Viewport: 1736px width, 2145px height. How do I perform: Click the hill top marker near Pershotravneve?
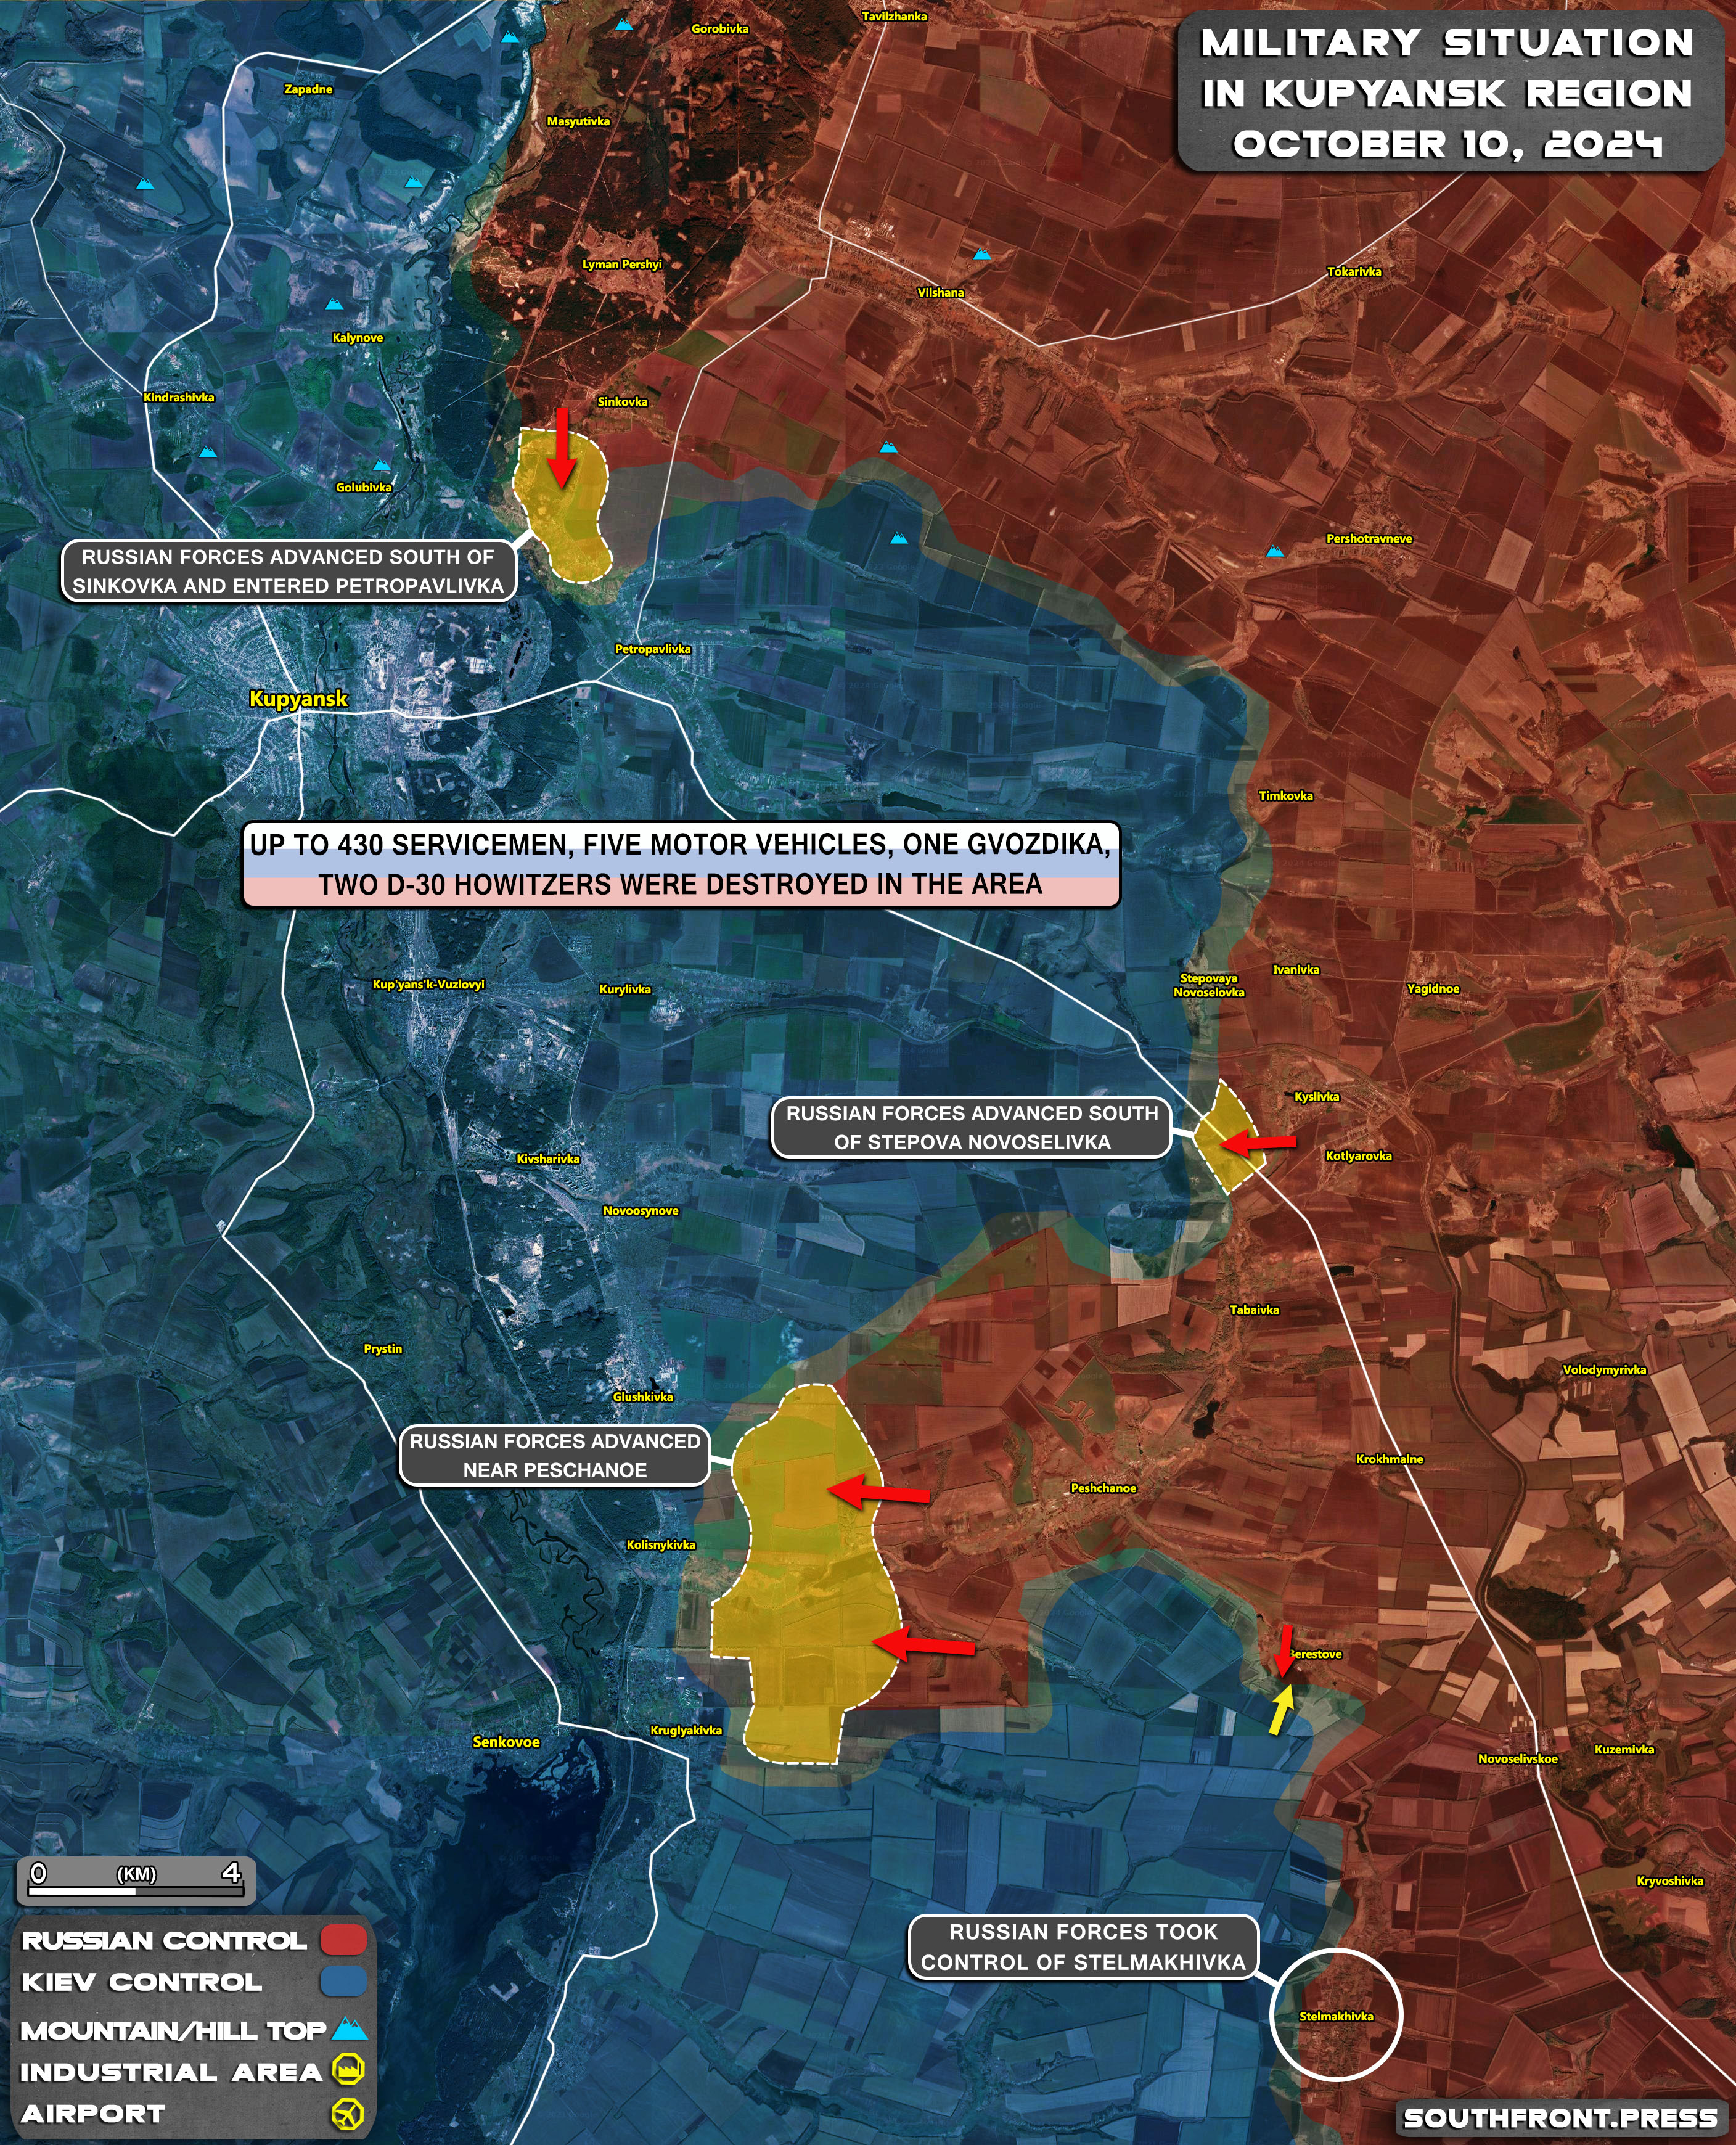(x=1274, y=551)
